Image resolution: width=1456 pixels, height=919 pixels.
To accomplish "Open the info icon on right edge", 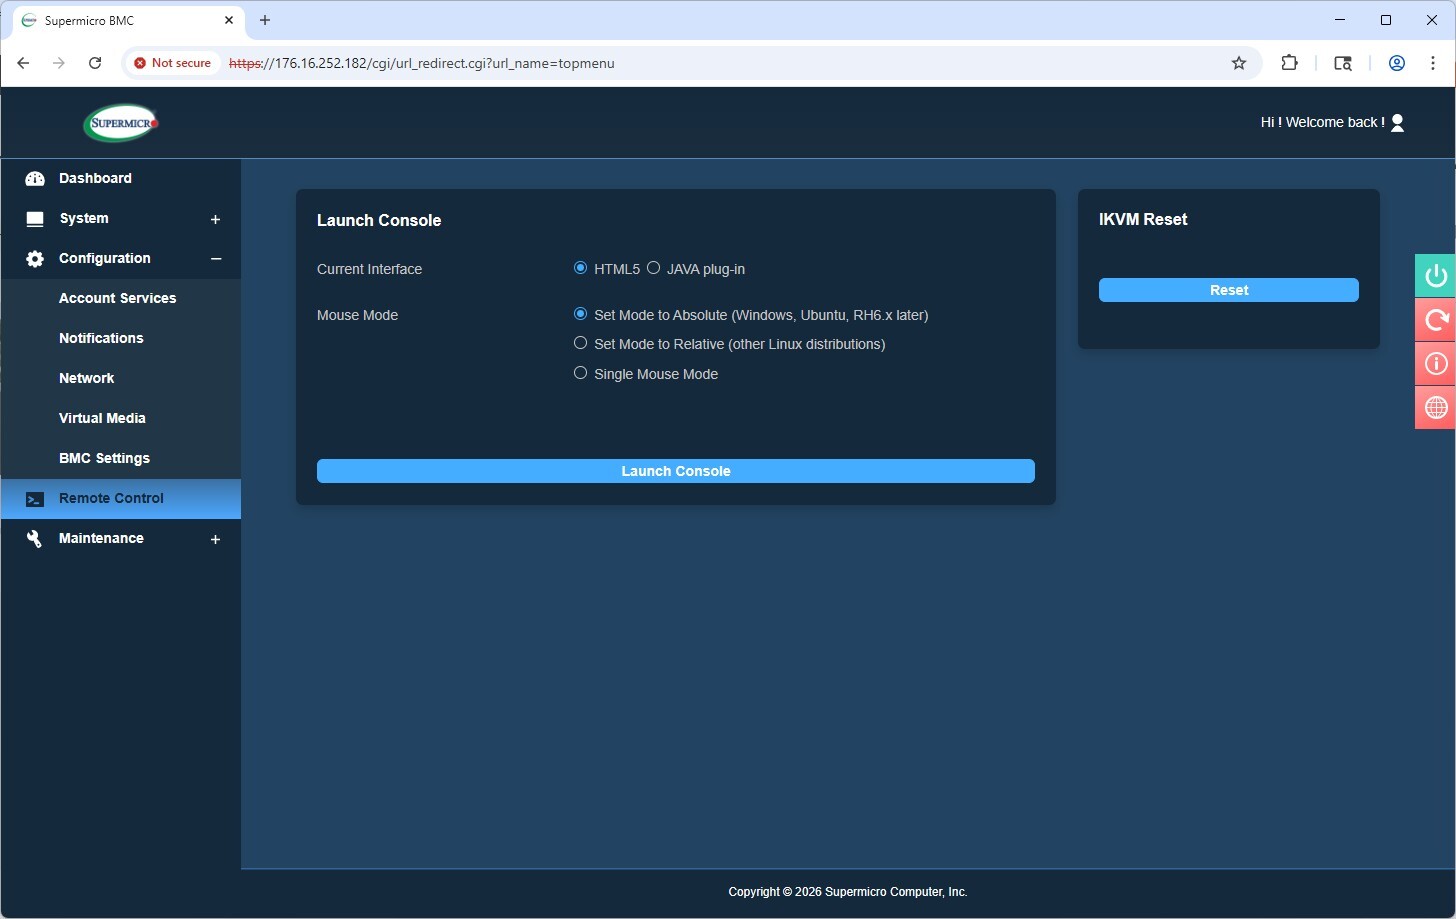I will point(1435,364).
